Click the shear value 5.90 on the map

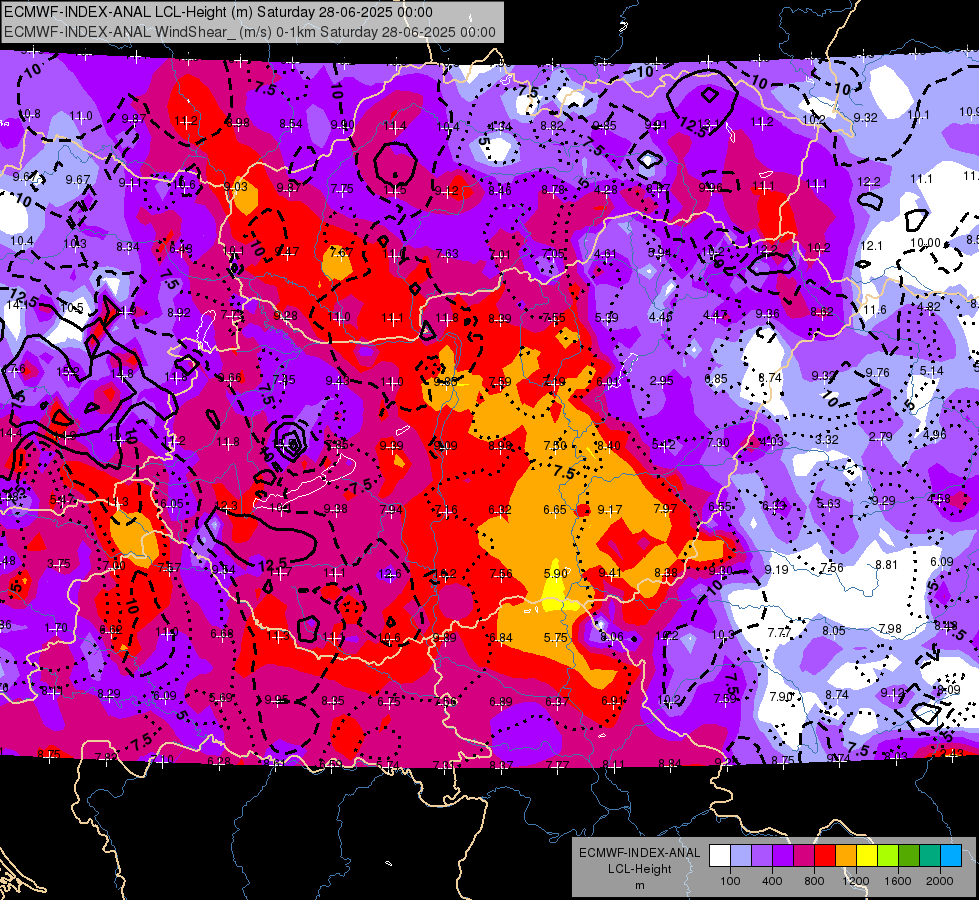click(556, 573)
